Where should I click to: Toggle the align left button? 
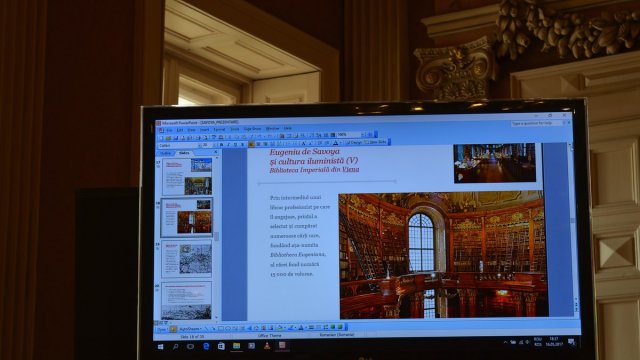[251, 144]
